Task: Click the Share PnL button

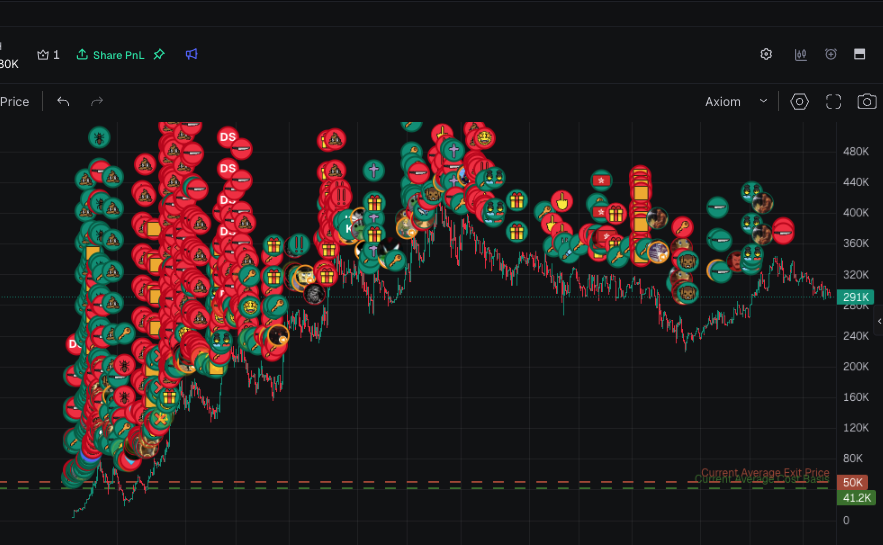Action: (110, 55)
